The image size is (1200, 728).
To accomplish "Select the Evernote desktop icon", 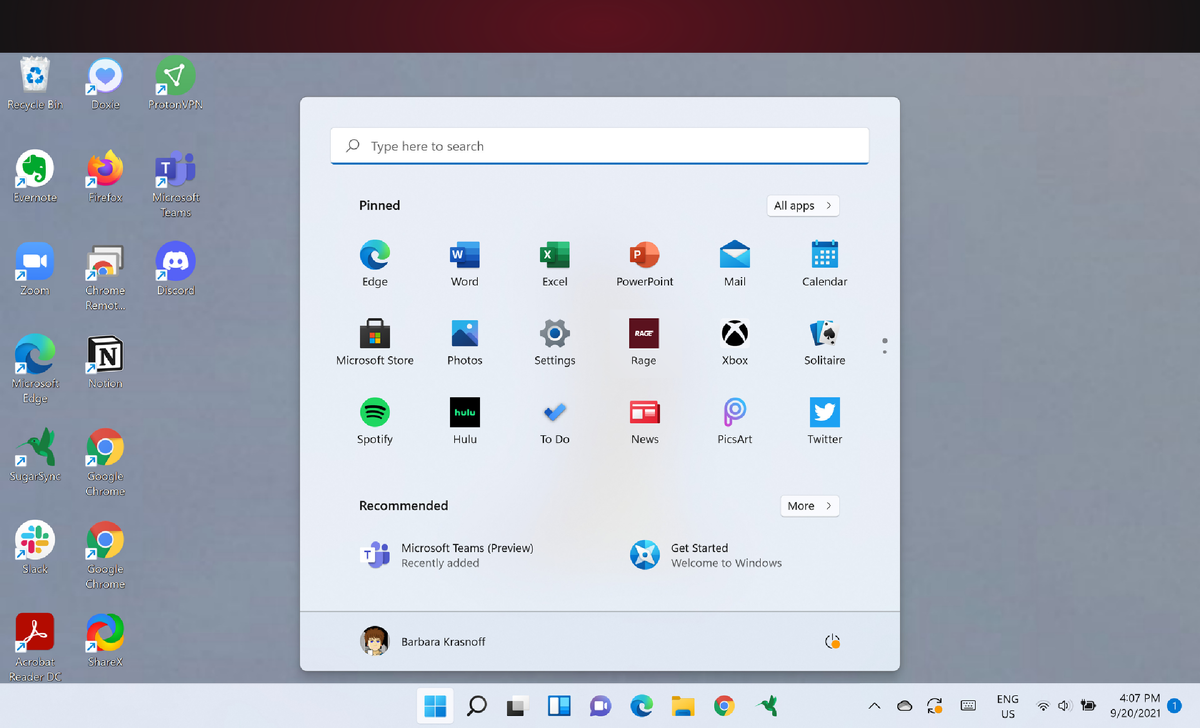I will point(35,177).
